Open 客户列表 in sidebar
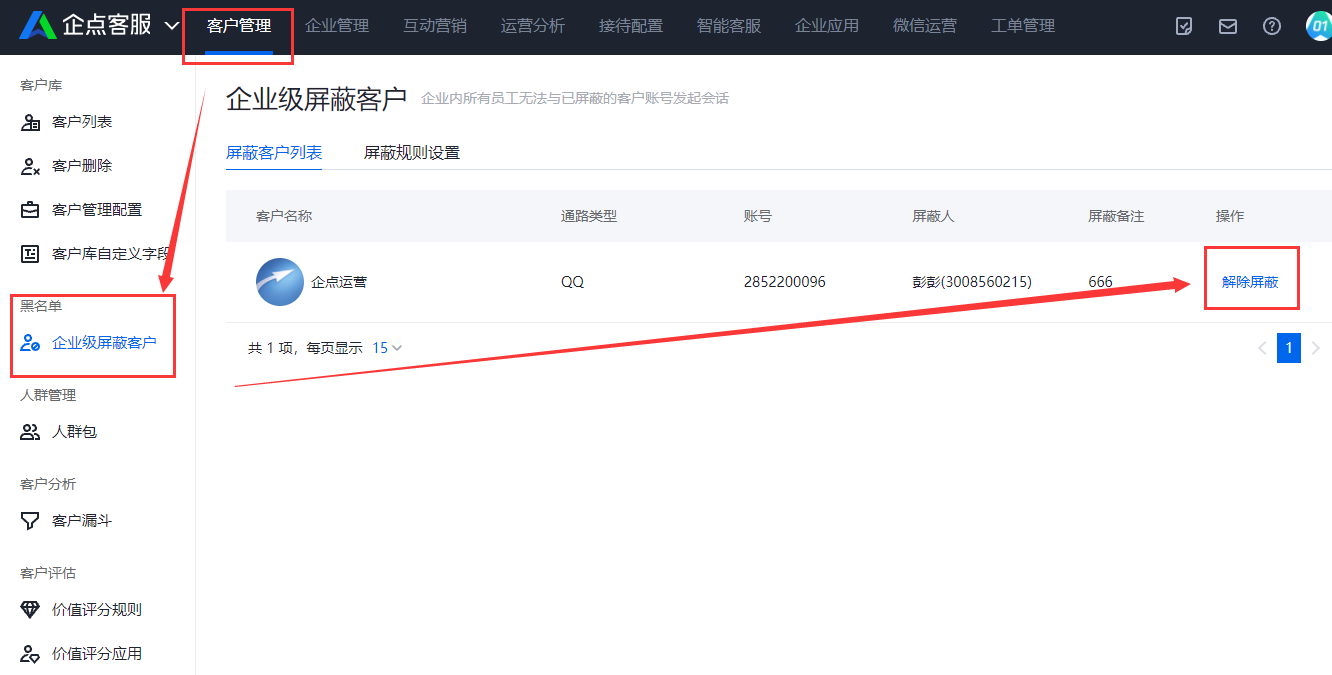Screen dimensions: 1332x675 click(x=82, y=122)
